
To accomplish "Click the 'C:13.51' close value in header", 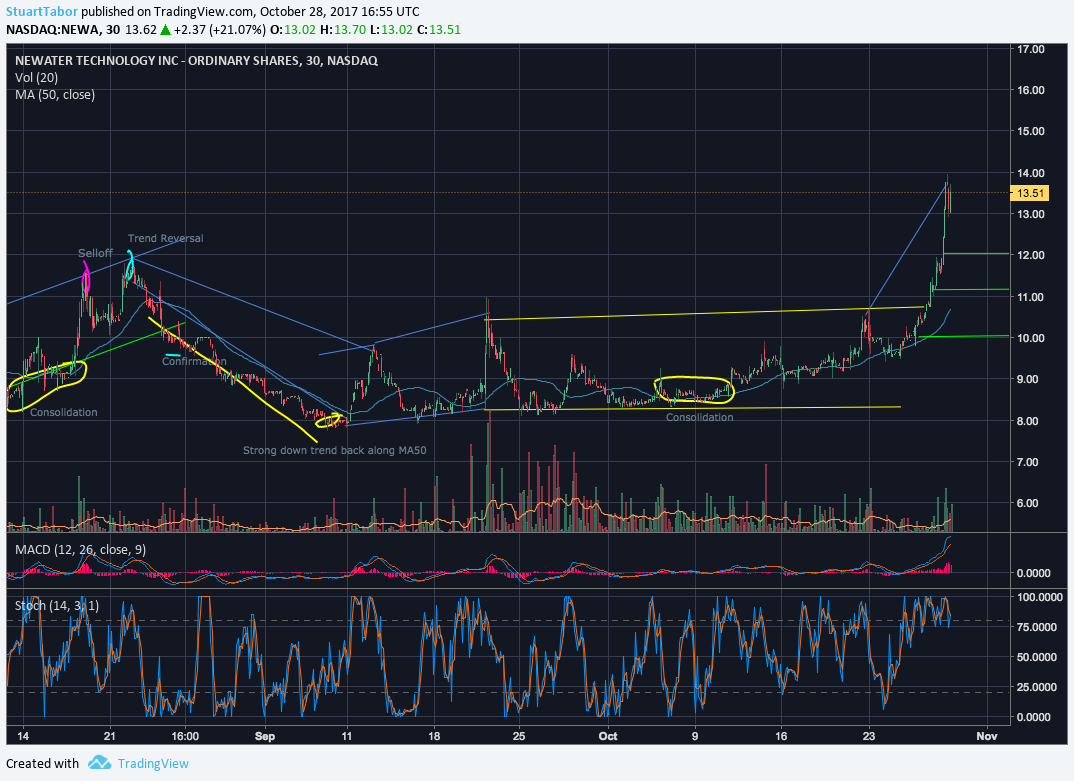I will click(439, 29).
